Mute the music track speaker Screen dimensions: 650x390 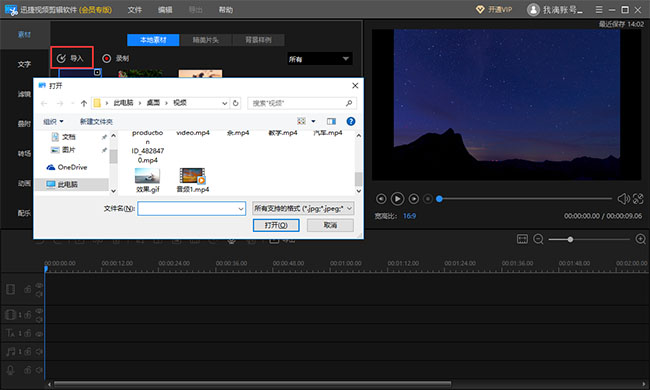[x=39, y=352]
